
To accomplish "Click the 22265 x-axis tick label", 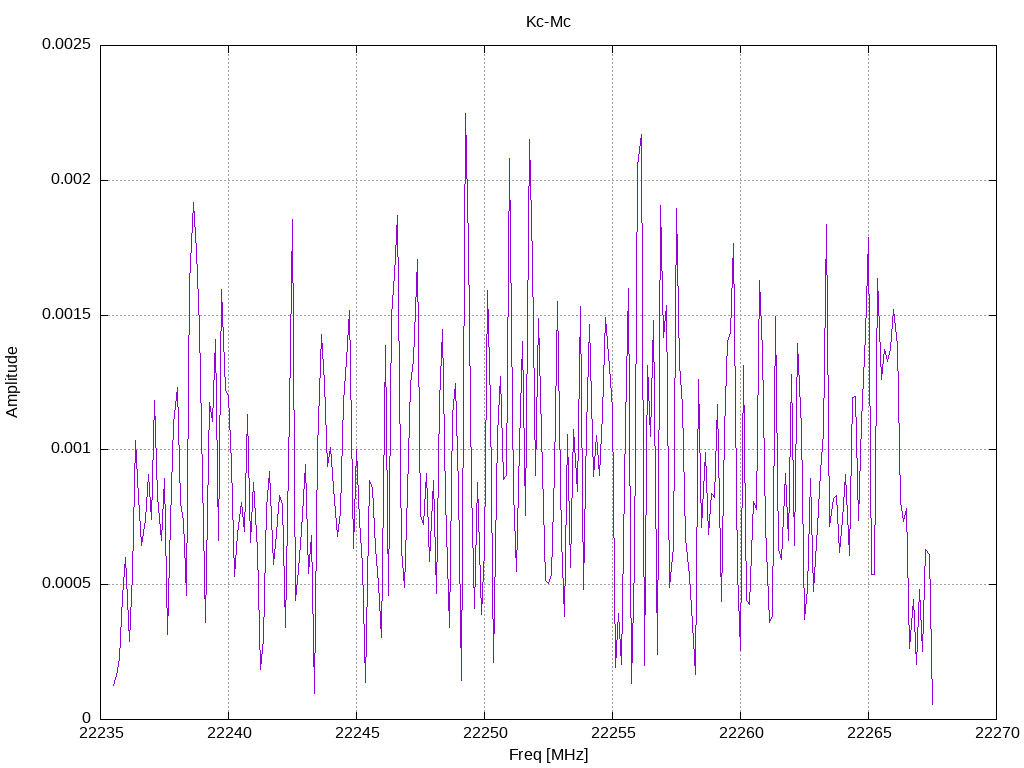I will [869, 733].
